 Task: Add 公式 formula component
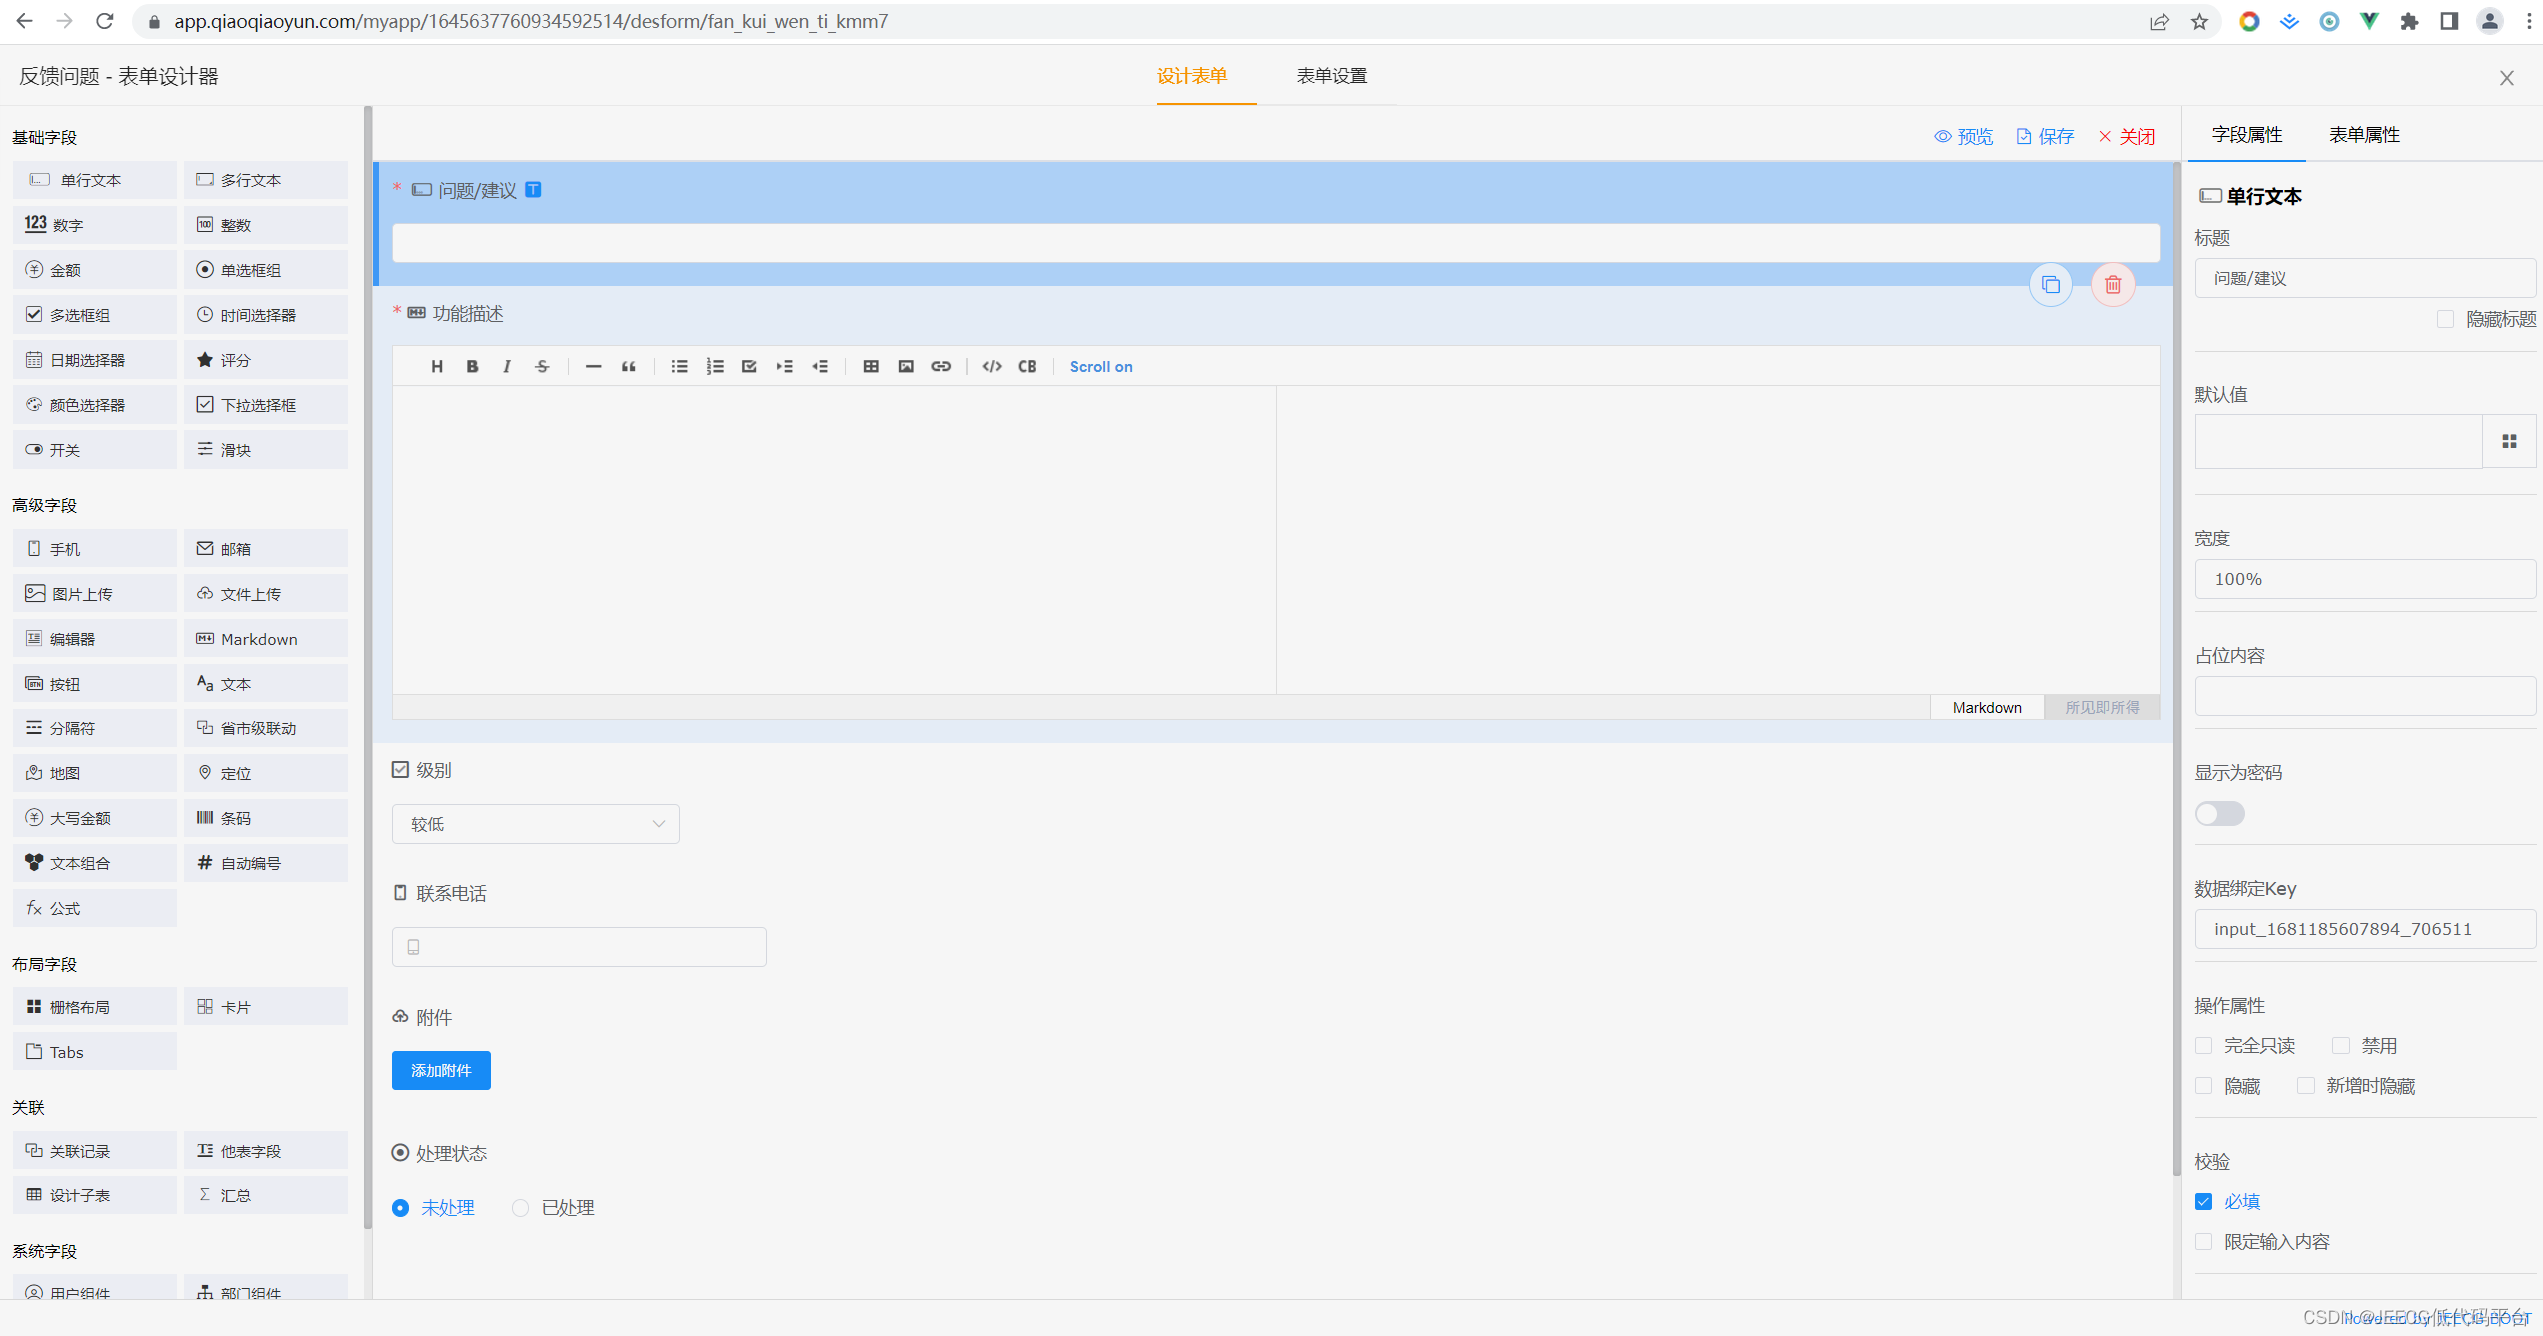[95, 908]
